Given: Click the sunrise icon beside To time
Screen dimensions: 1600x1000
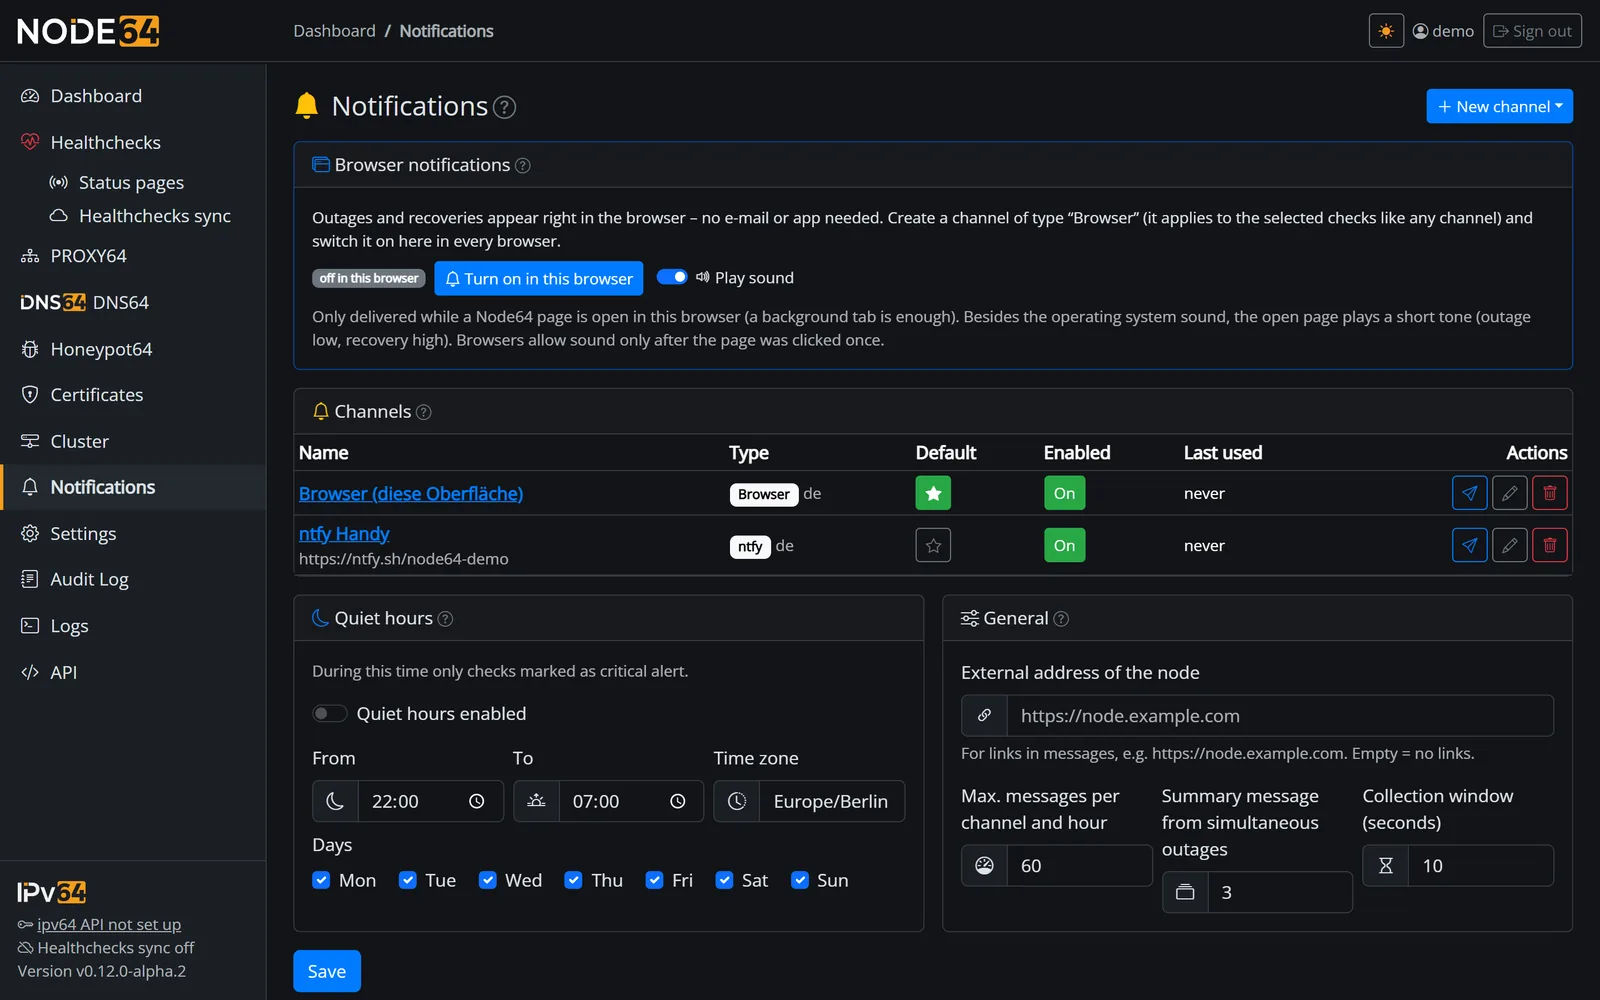Looking at the screenshot, I should pos(536,801).
